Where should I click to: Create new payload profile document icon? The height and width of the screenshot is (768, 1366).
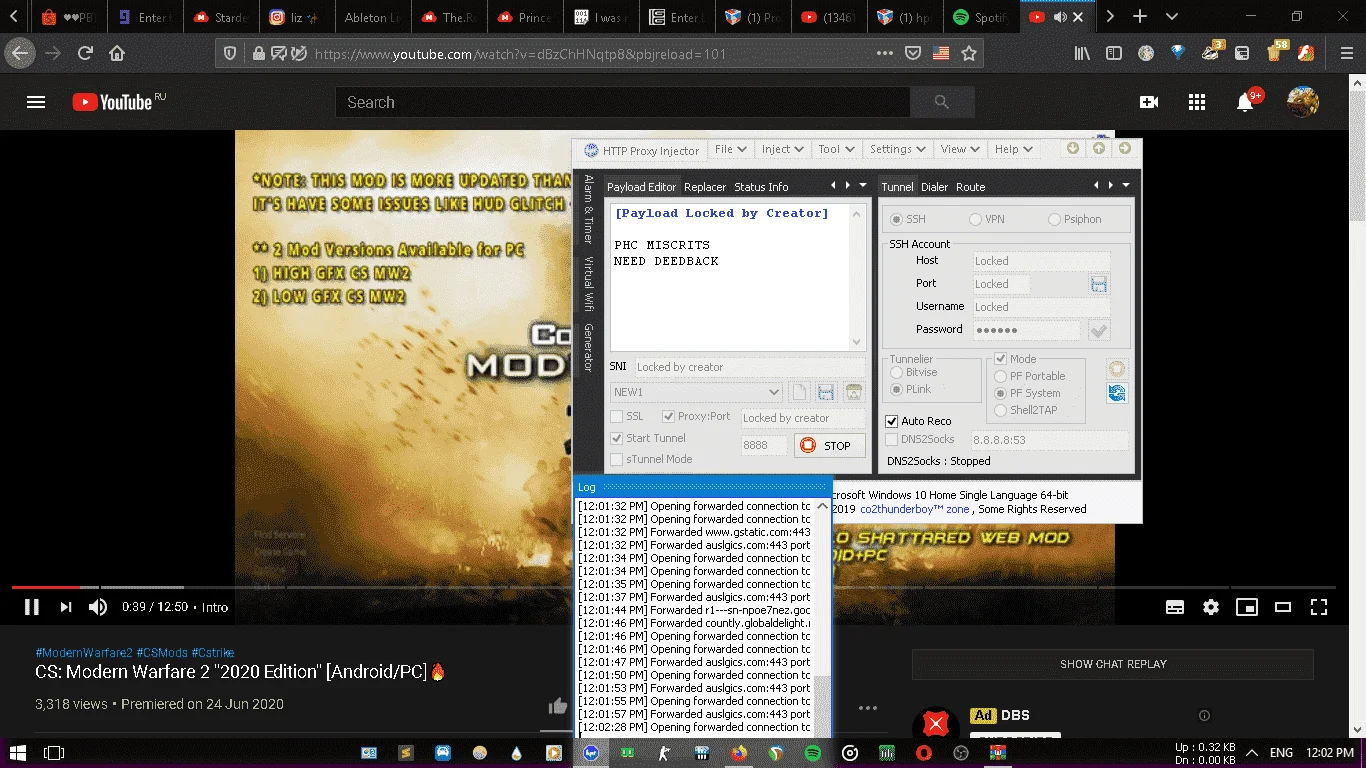tap(798, 392)
